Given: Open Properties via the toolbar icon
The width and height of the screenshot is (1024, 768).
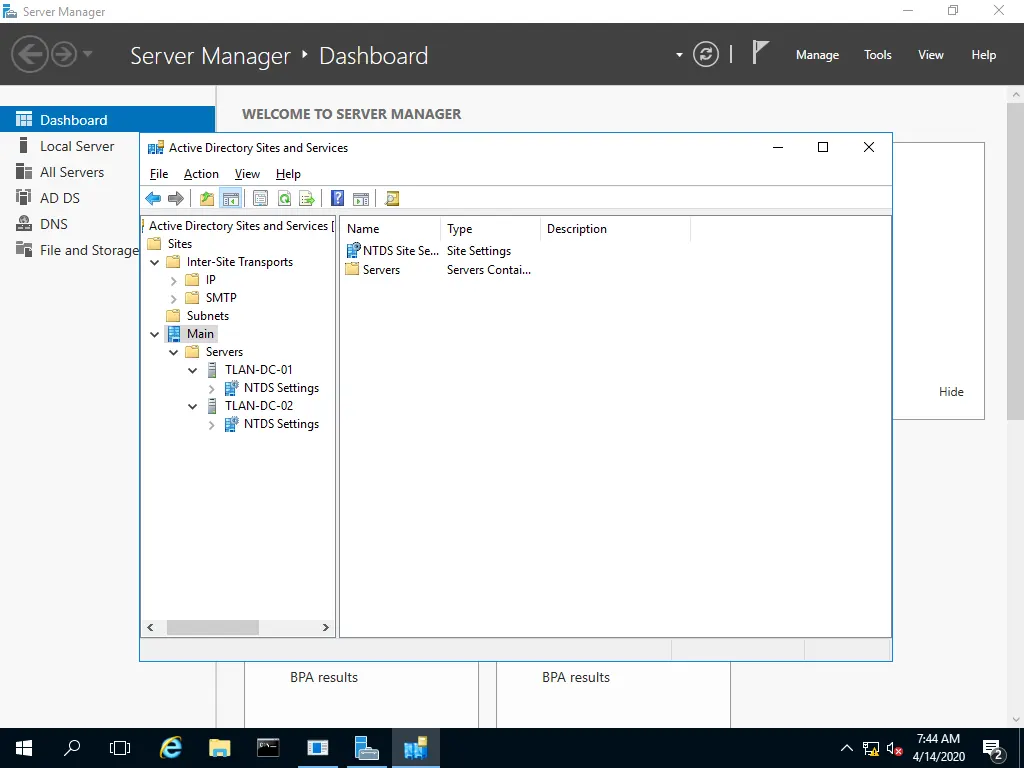Looking at the screenshot, I should pyautogui.click(x=260, y=199).
